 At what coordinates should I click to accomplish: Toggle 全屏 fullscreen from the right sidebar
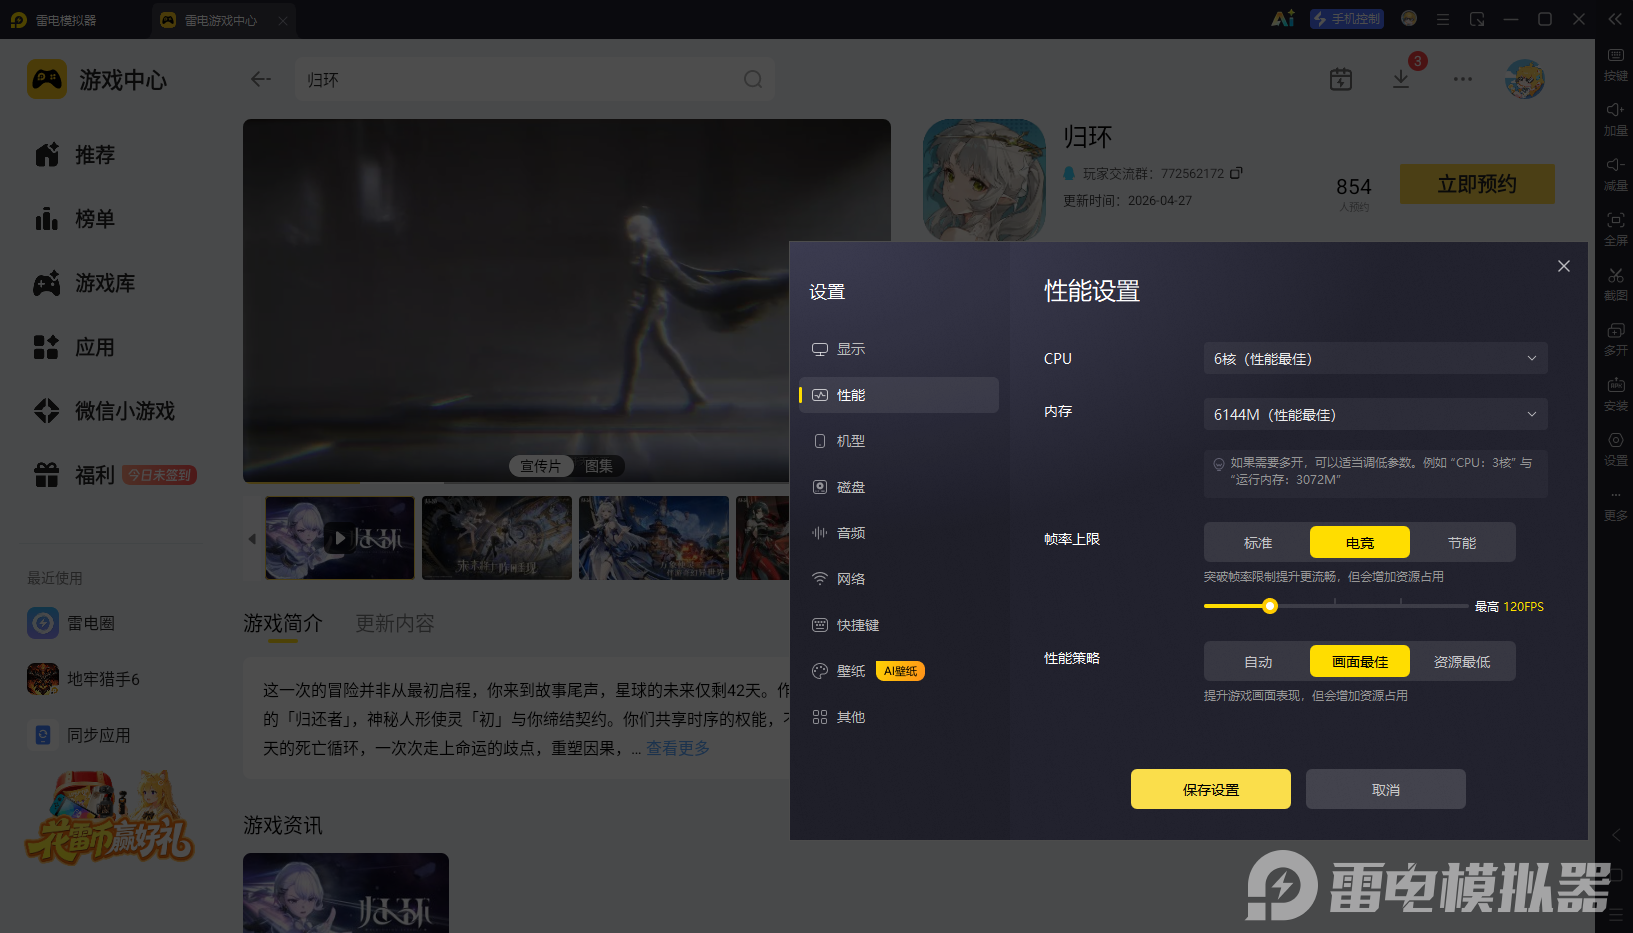(1615, 229)
